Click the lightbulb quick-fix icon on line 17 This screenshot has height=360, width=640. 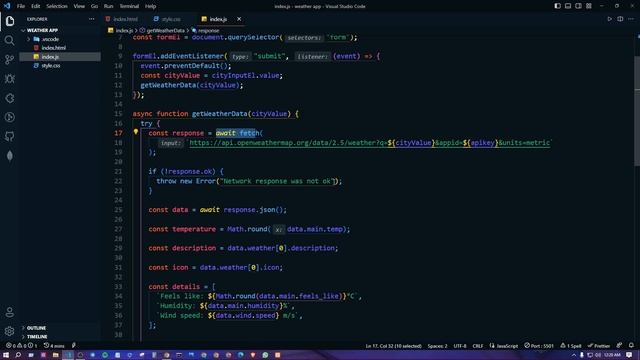(136, 132)
